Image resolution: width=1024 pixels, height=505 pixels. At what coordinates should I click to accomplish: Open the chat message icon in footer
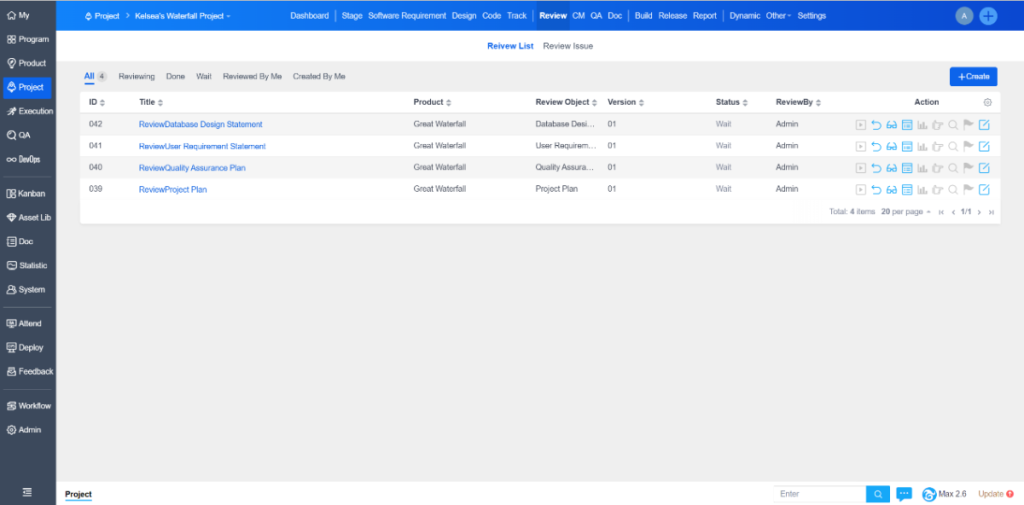tap(904, 494)
